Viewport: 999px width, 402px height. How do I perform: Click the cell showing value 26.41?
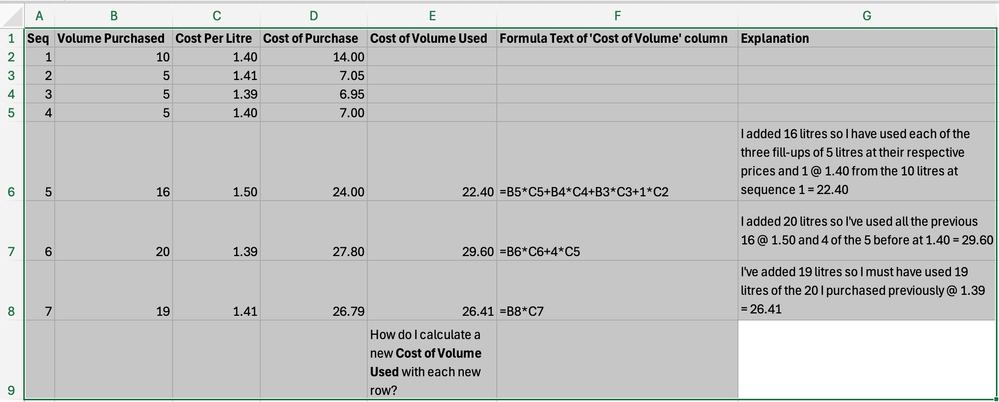click(433, 291)
